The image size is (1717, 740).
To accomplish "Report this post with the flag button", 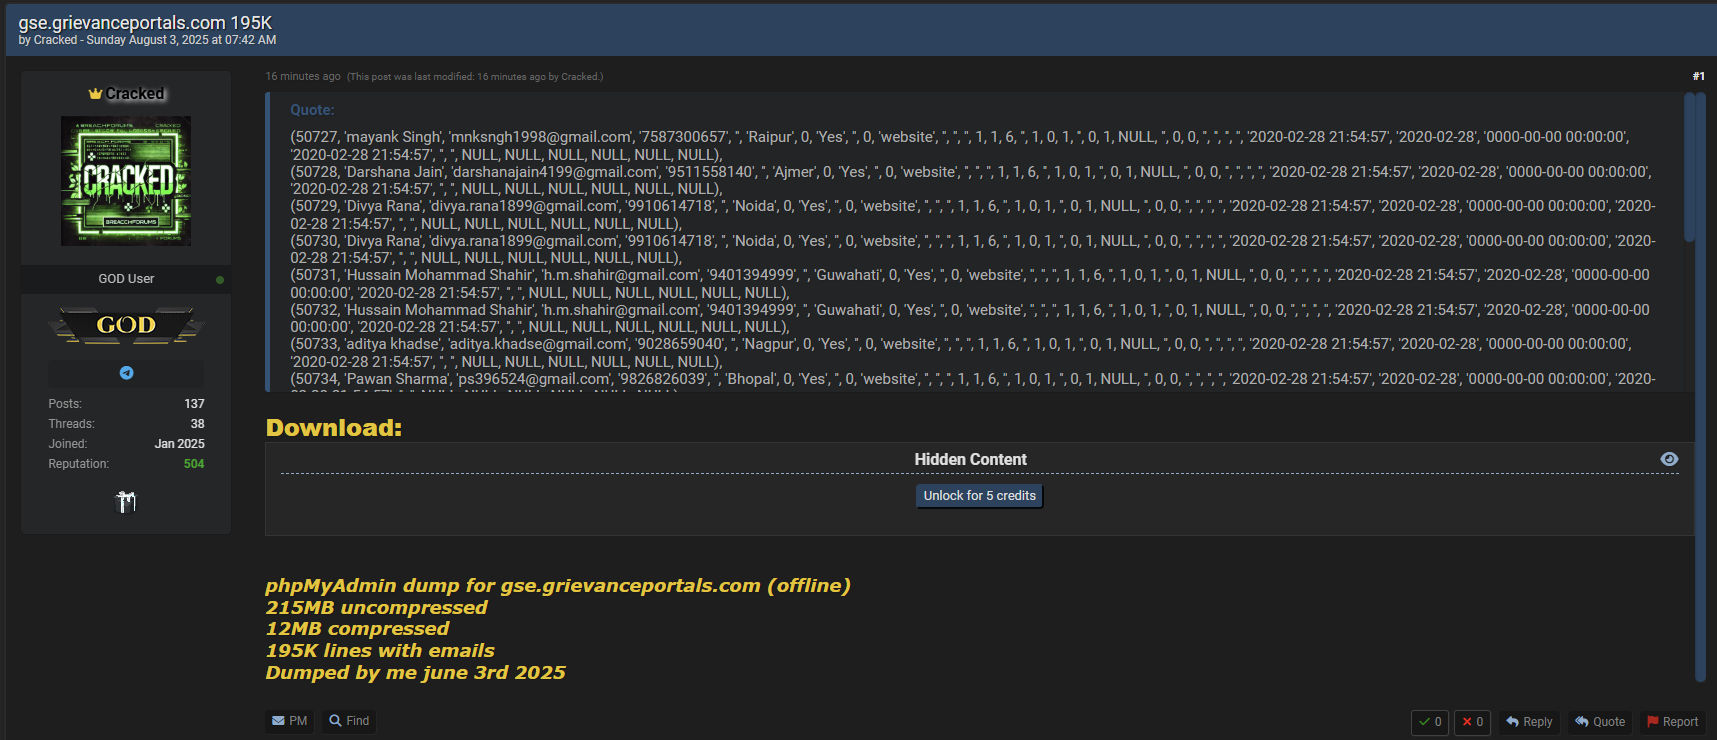I will click(1672, 722).
